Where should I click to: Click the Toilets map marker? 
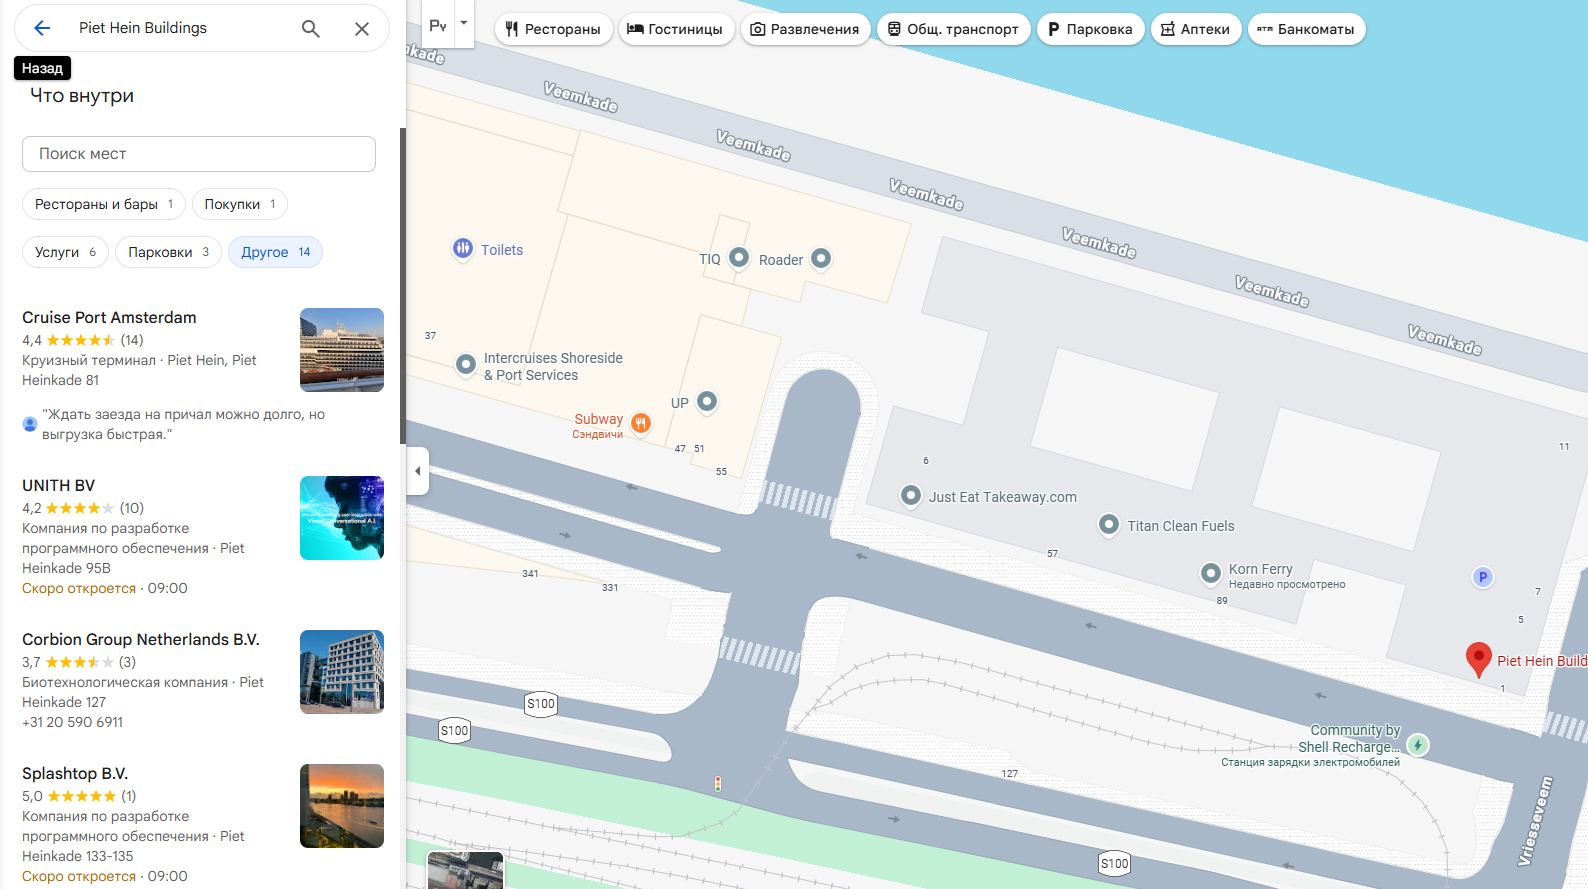point(463,248)
